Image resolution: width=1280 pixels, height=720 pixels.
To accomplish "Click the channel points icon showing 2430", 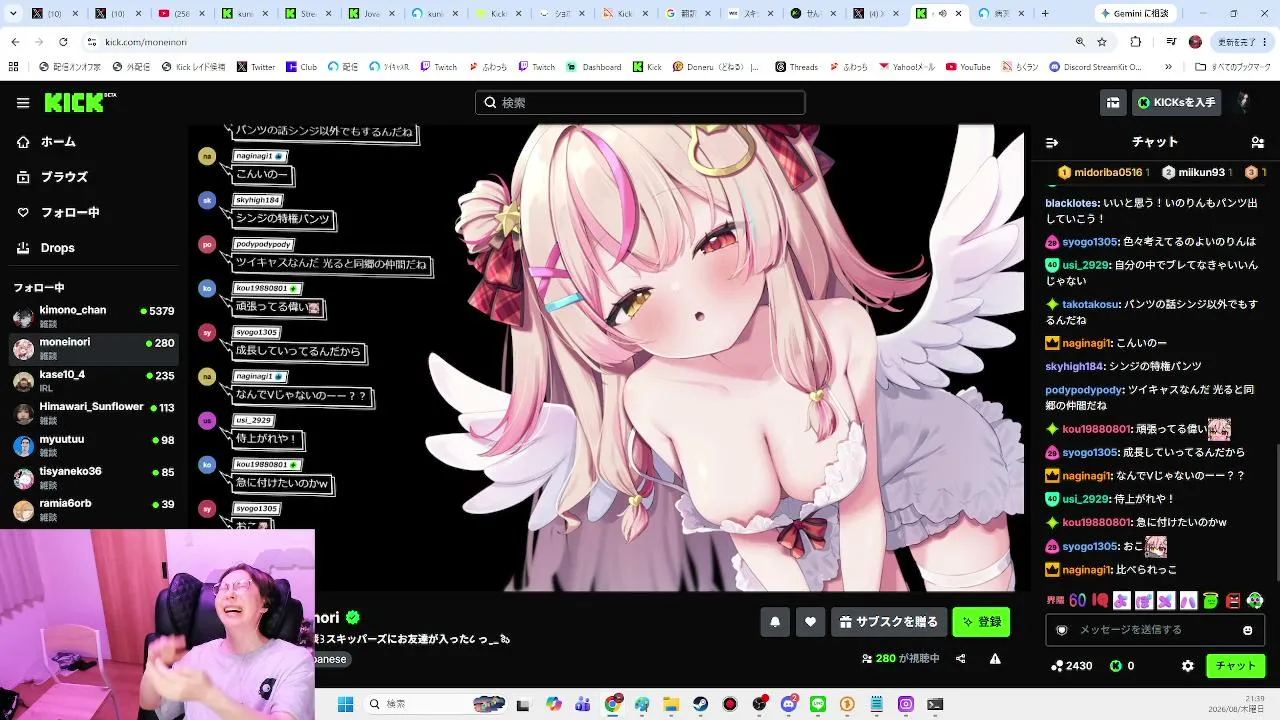I will tap(1071, 666).
